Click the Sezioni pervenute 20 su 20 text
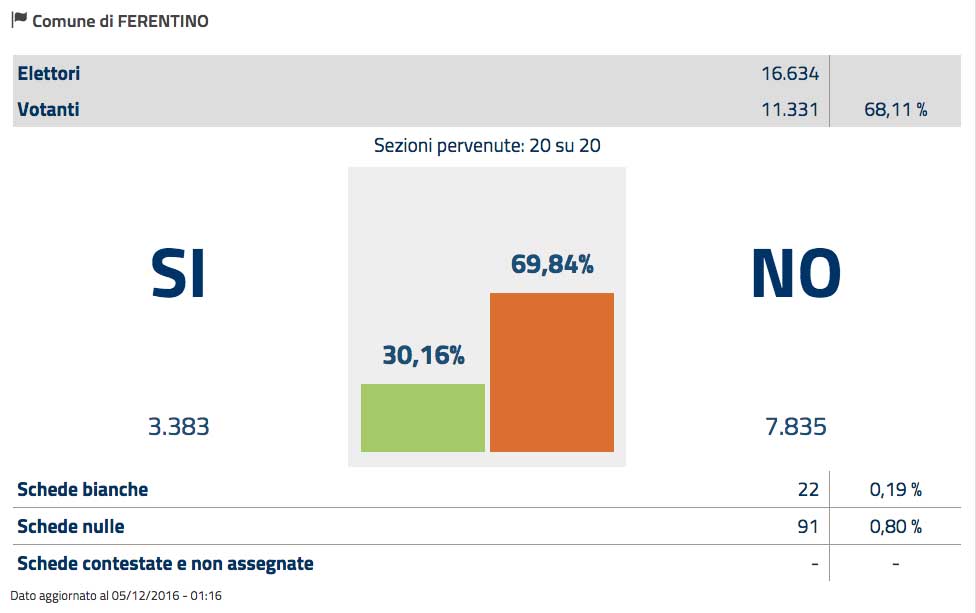Screen dimensions: 976x613 (x=487, y=146)
